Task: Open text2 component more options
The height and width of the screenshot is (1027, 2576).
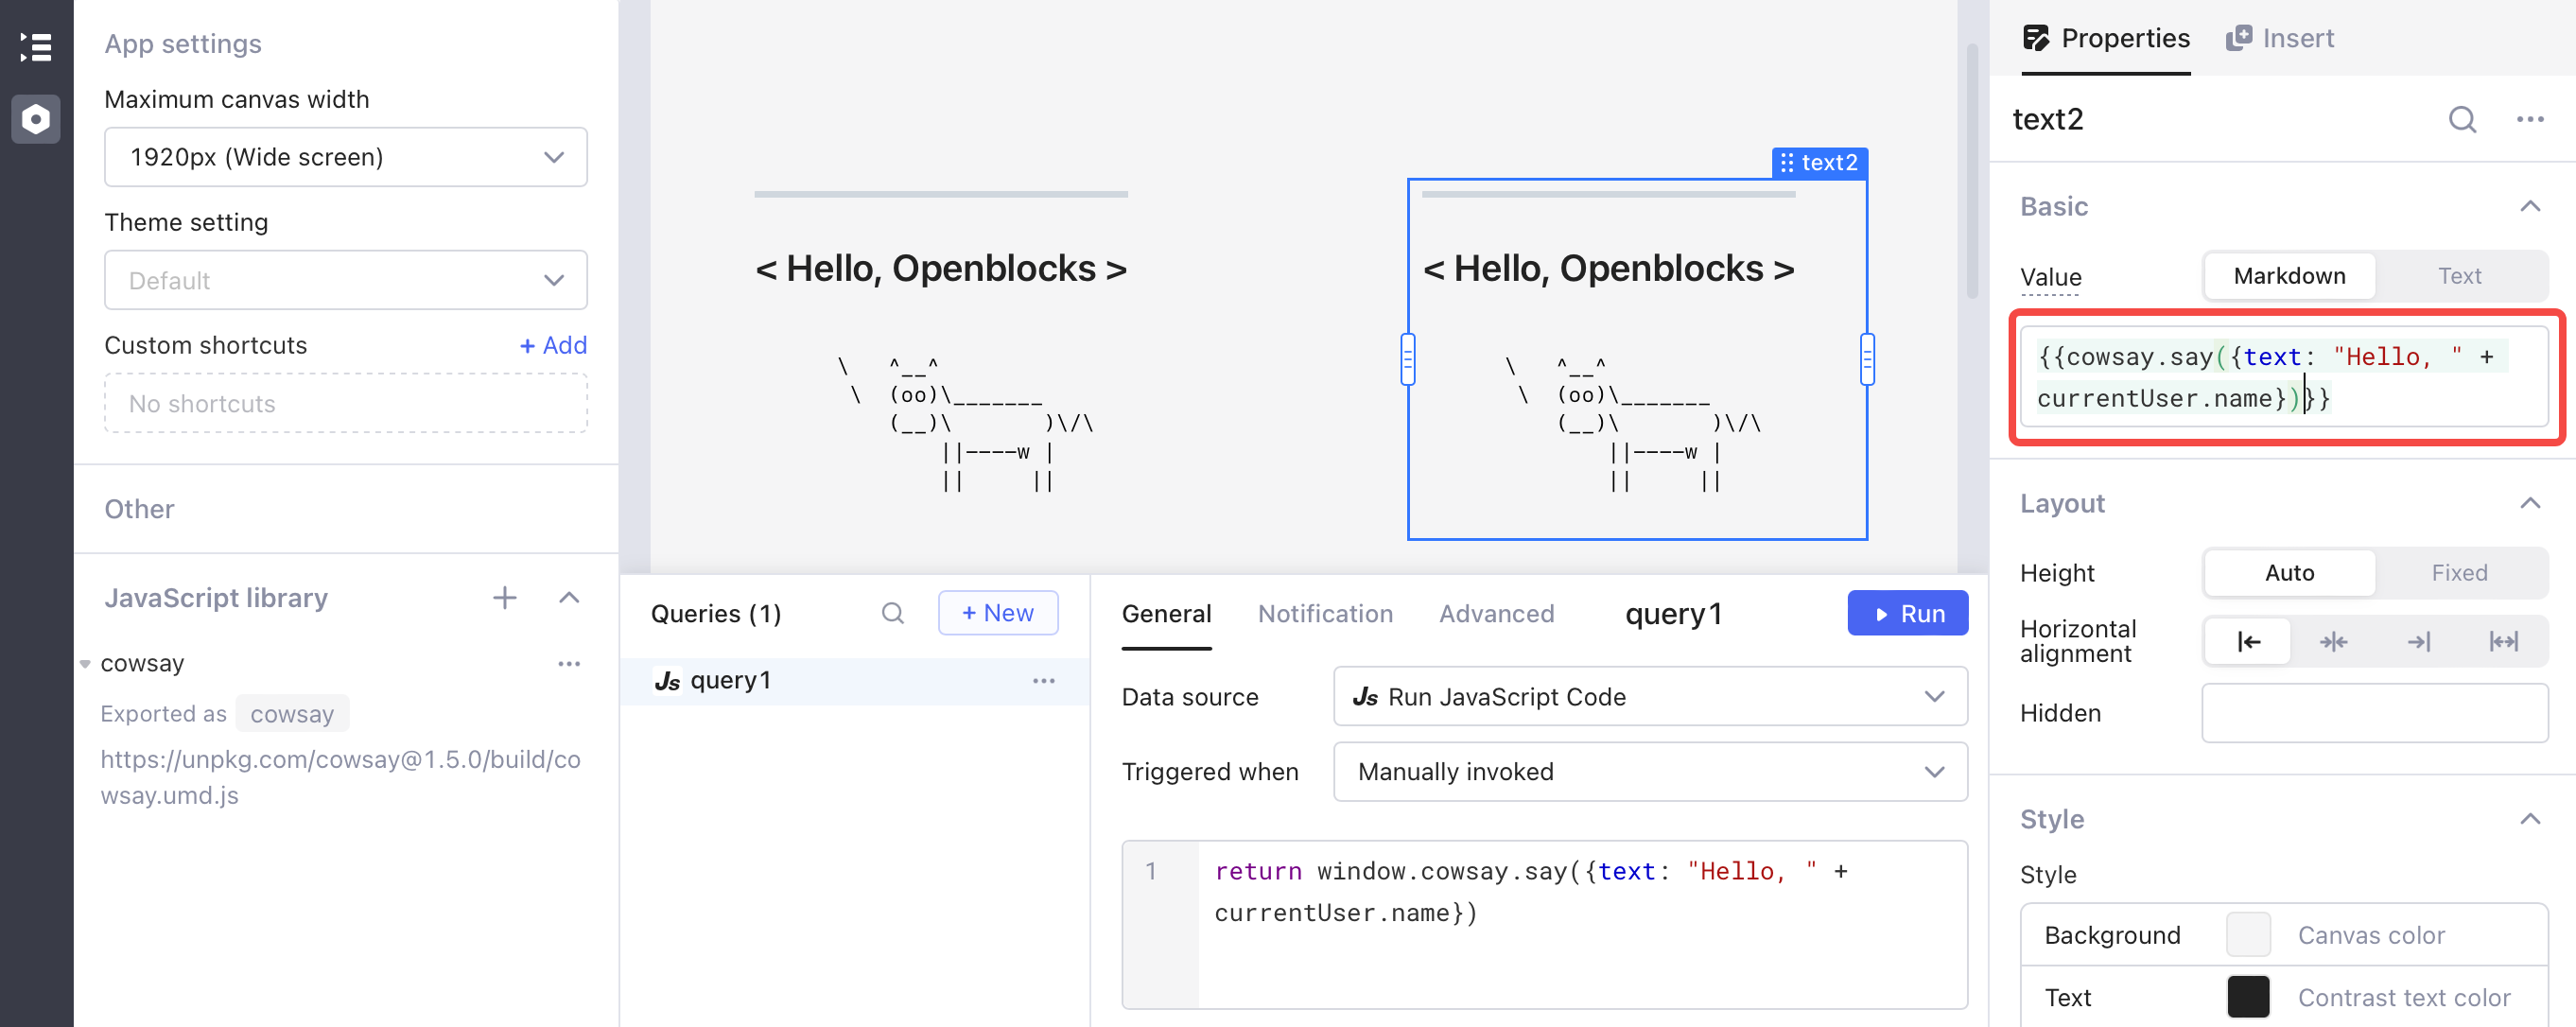Action: point(2530,120)
